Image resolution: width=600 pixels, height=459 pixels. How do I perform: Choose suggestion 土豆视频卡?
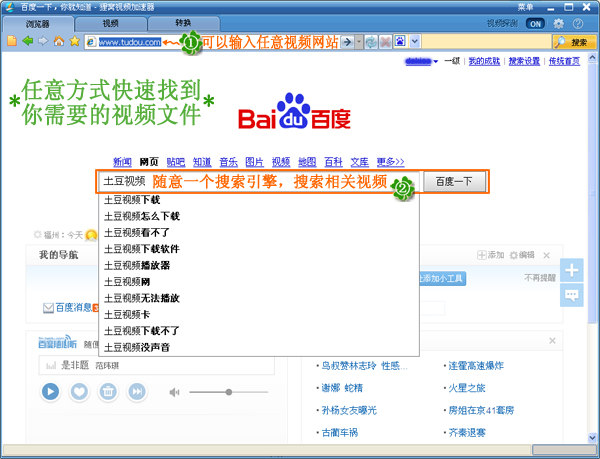coord(259,315)
